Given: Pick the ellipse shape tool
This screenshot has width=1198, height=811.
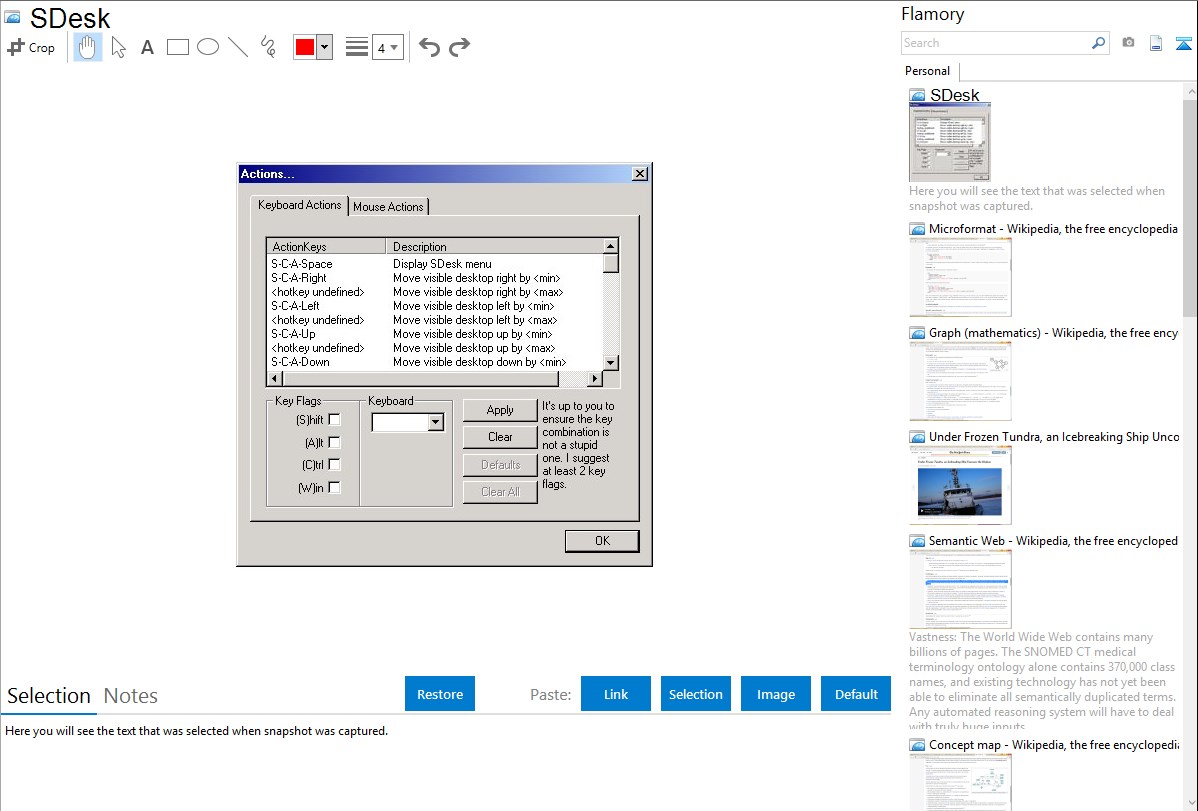Looking at the screenshot, I should (208, 47).
